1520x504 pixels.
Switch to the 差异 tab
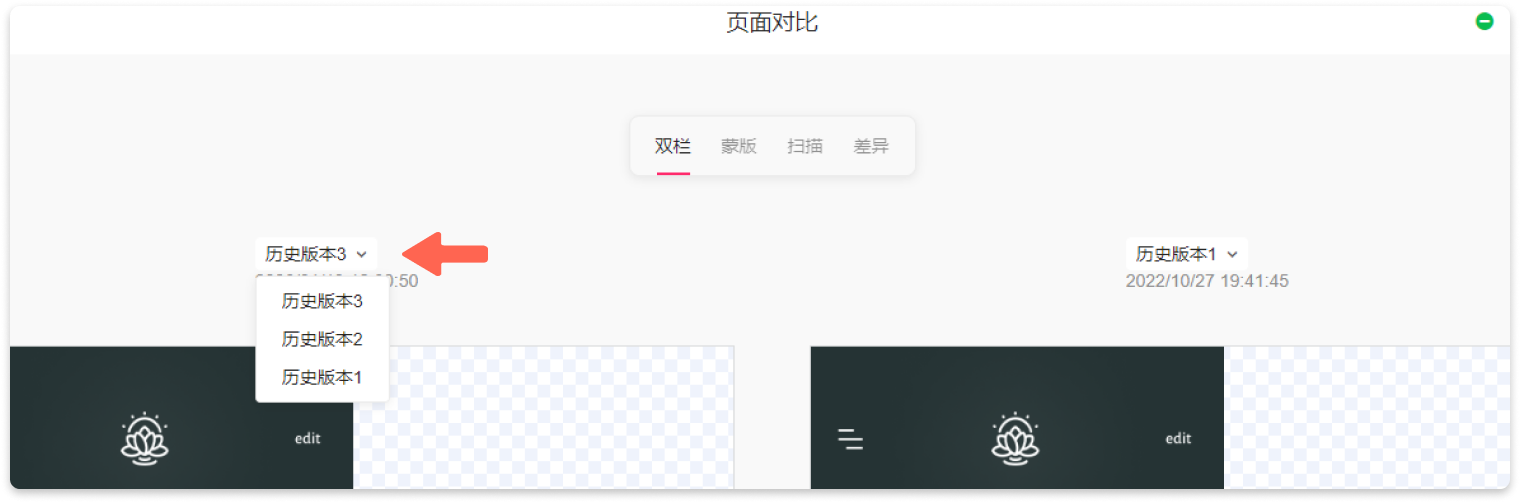point(871,147)
